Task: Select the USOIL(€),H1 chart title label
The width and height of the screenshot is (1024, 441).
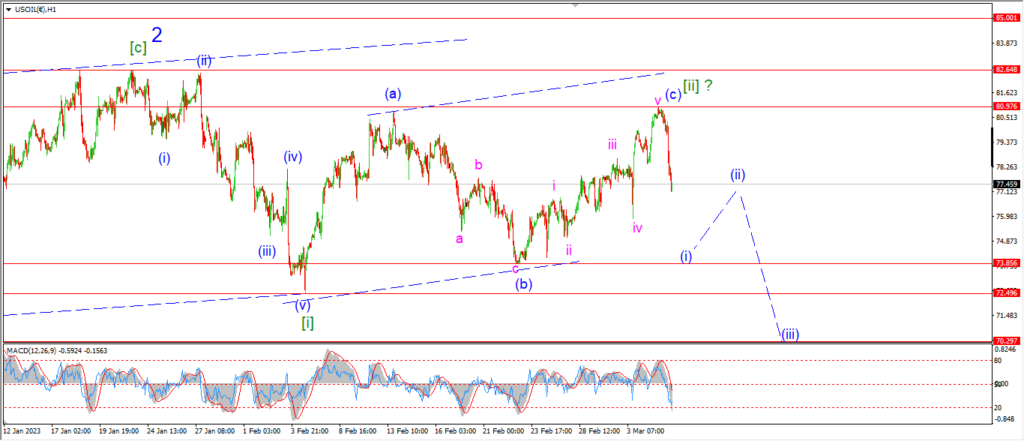Action: pos(34,10)
